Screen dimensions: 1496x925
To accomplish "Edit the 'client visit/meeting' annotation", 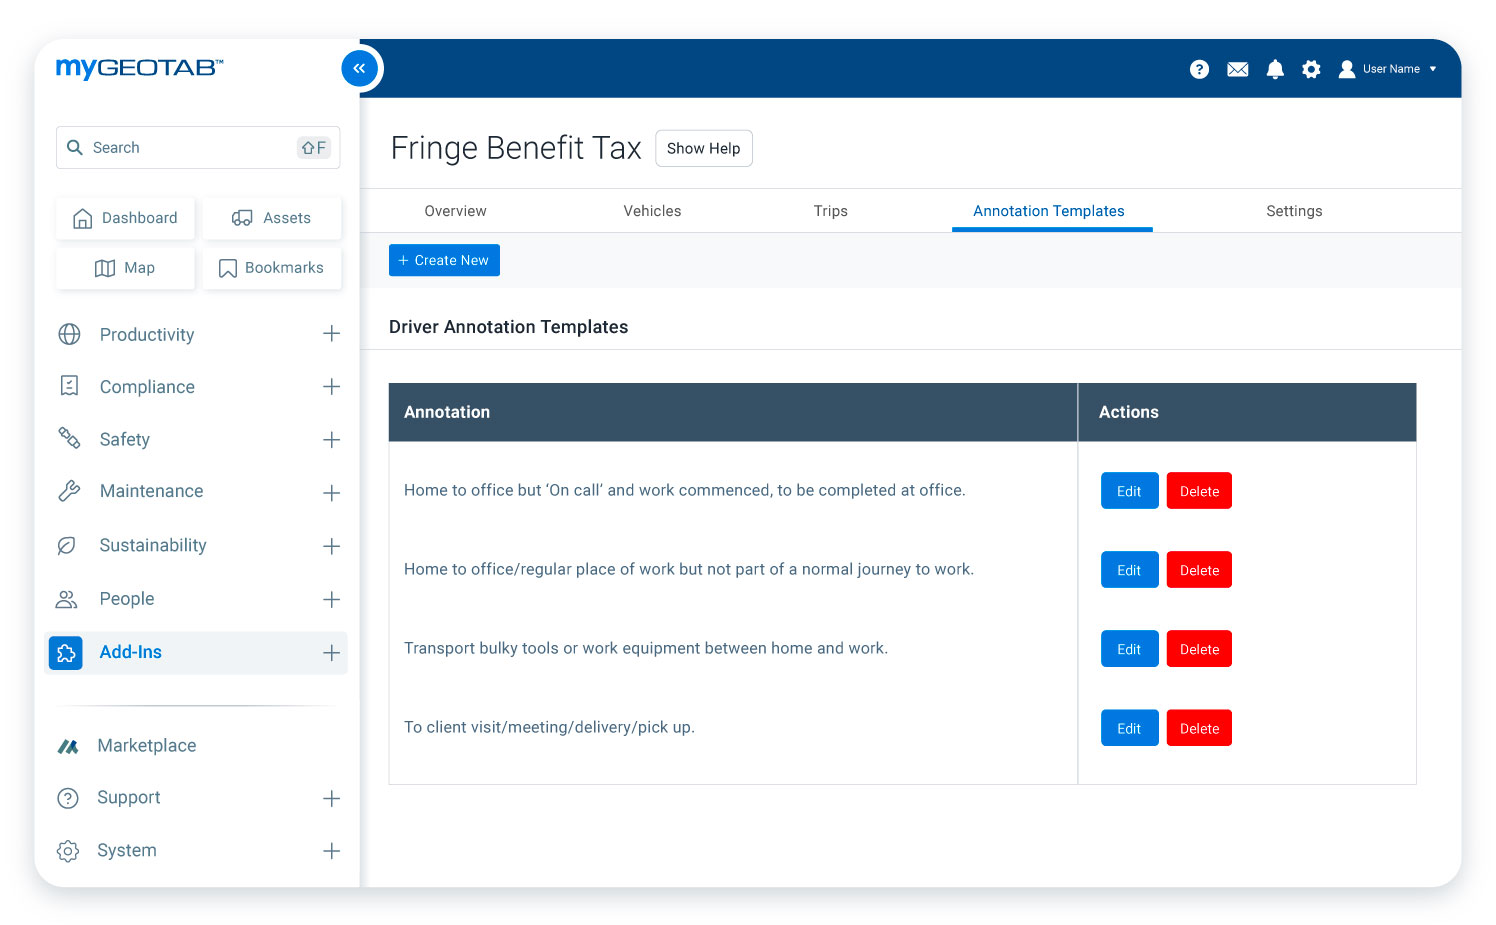I will (x=1129, y=728).
